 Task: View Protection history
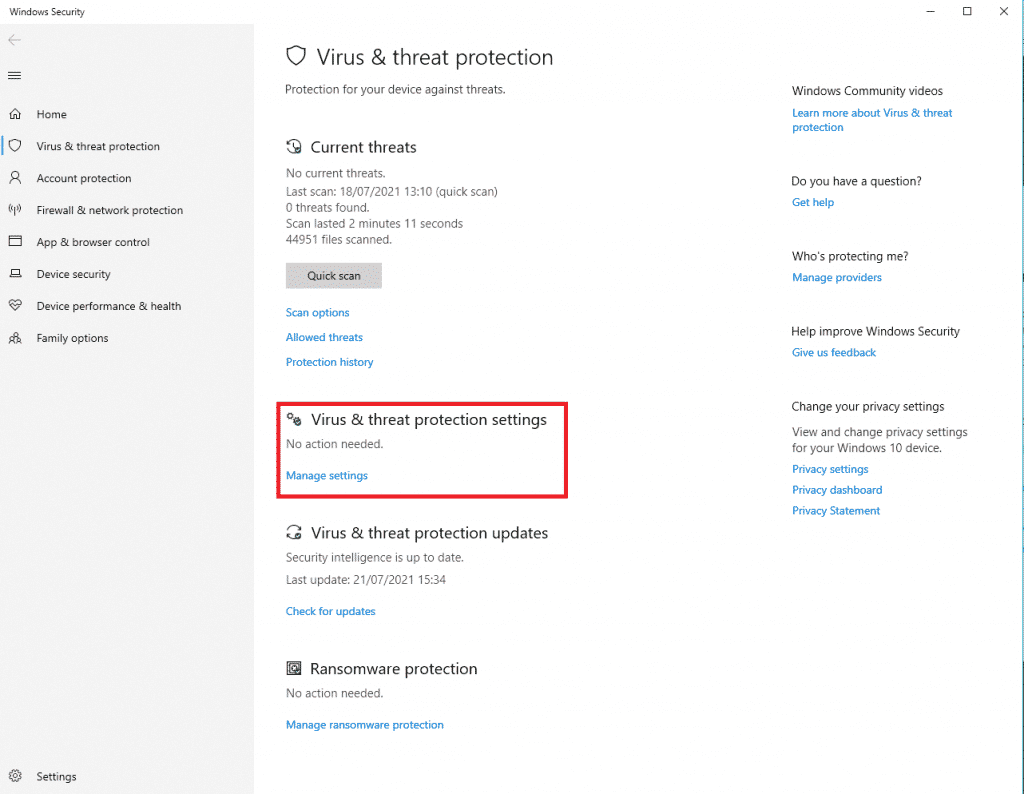tap(329, 361)
